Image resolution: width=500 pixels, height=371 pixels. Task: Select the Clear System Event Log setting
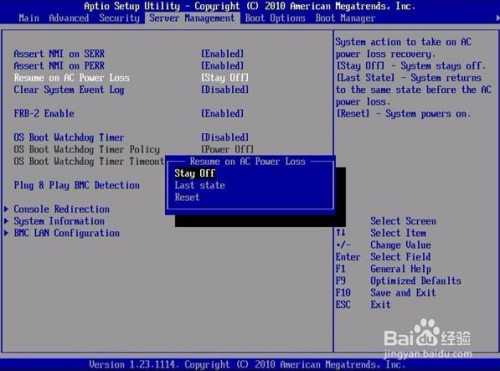click(69, 90)
